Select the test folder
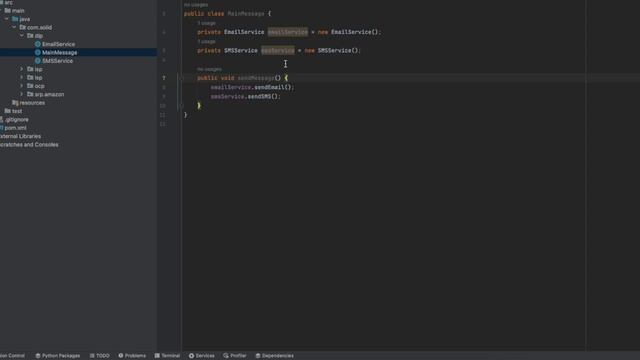 click(13, 111)
